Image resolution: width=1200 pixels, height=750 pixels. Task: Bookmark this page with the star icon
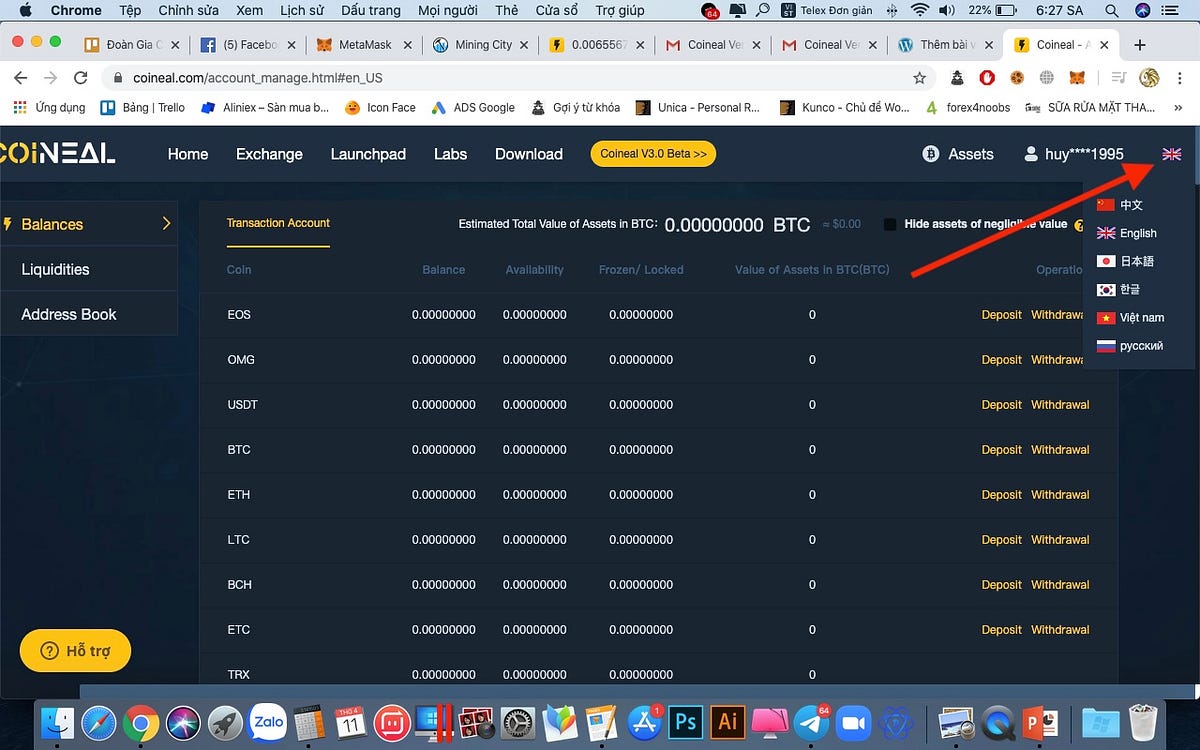919,77
